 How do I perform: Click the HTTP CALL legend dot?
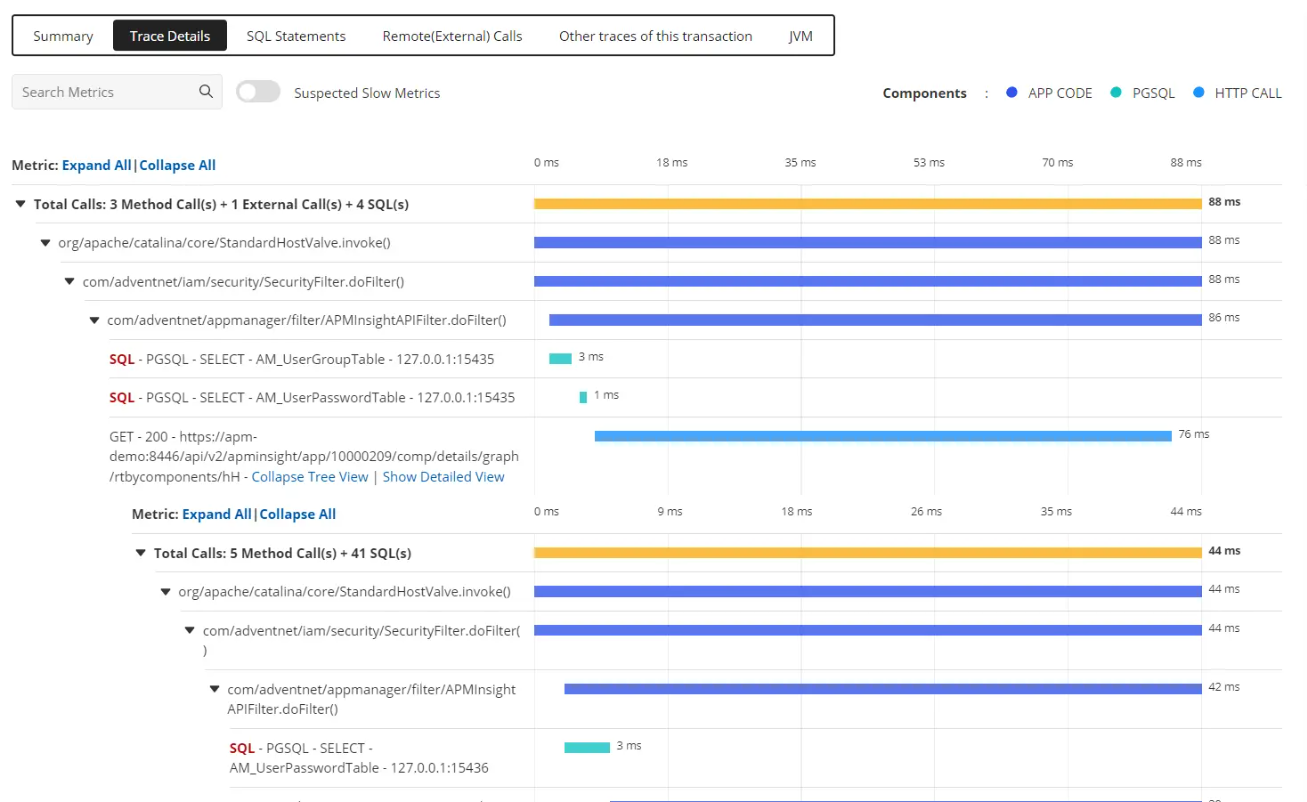(1198, 93)
